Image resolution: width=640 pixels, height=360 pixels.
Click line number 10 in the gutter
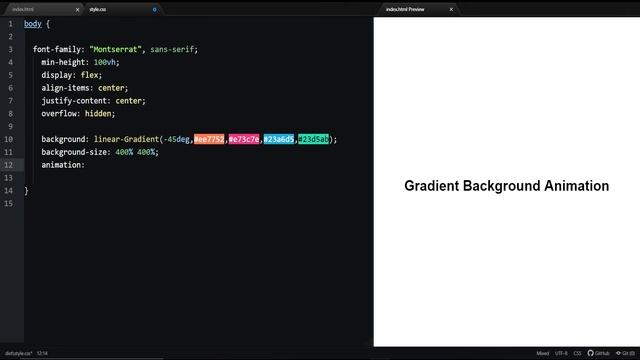(x=9, y=139)
